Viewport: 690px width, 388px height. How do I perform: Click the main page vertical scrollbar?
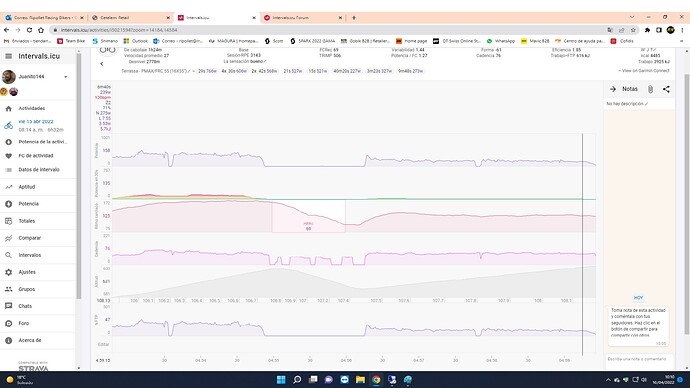pyautogui.click(x=686, y=205)
